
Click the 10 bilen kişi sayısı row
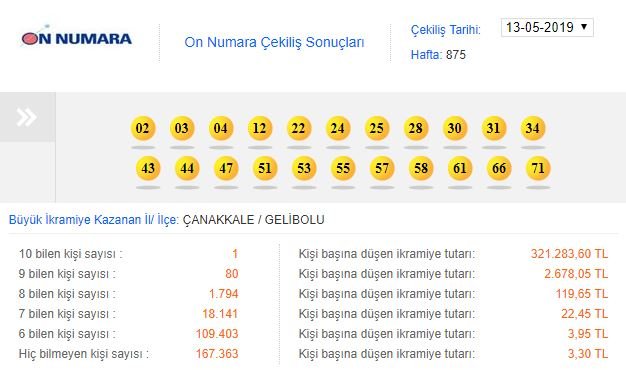(129, 254)
